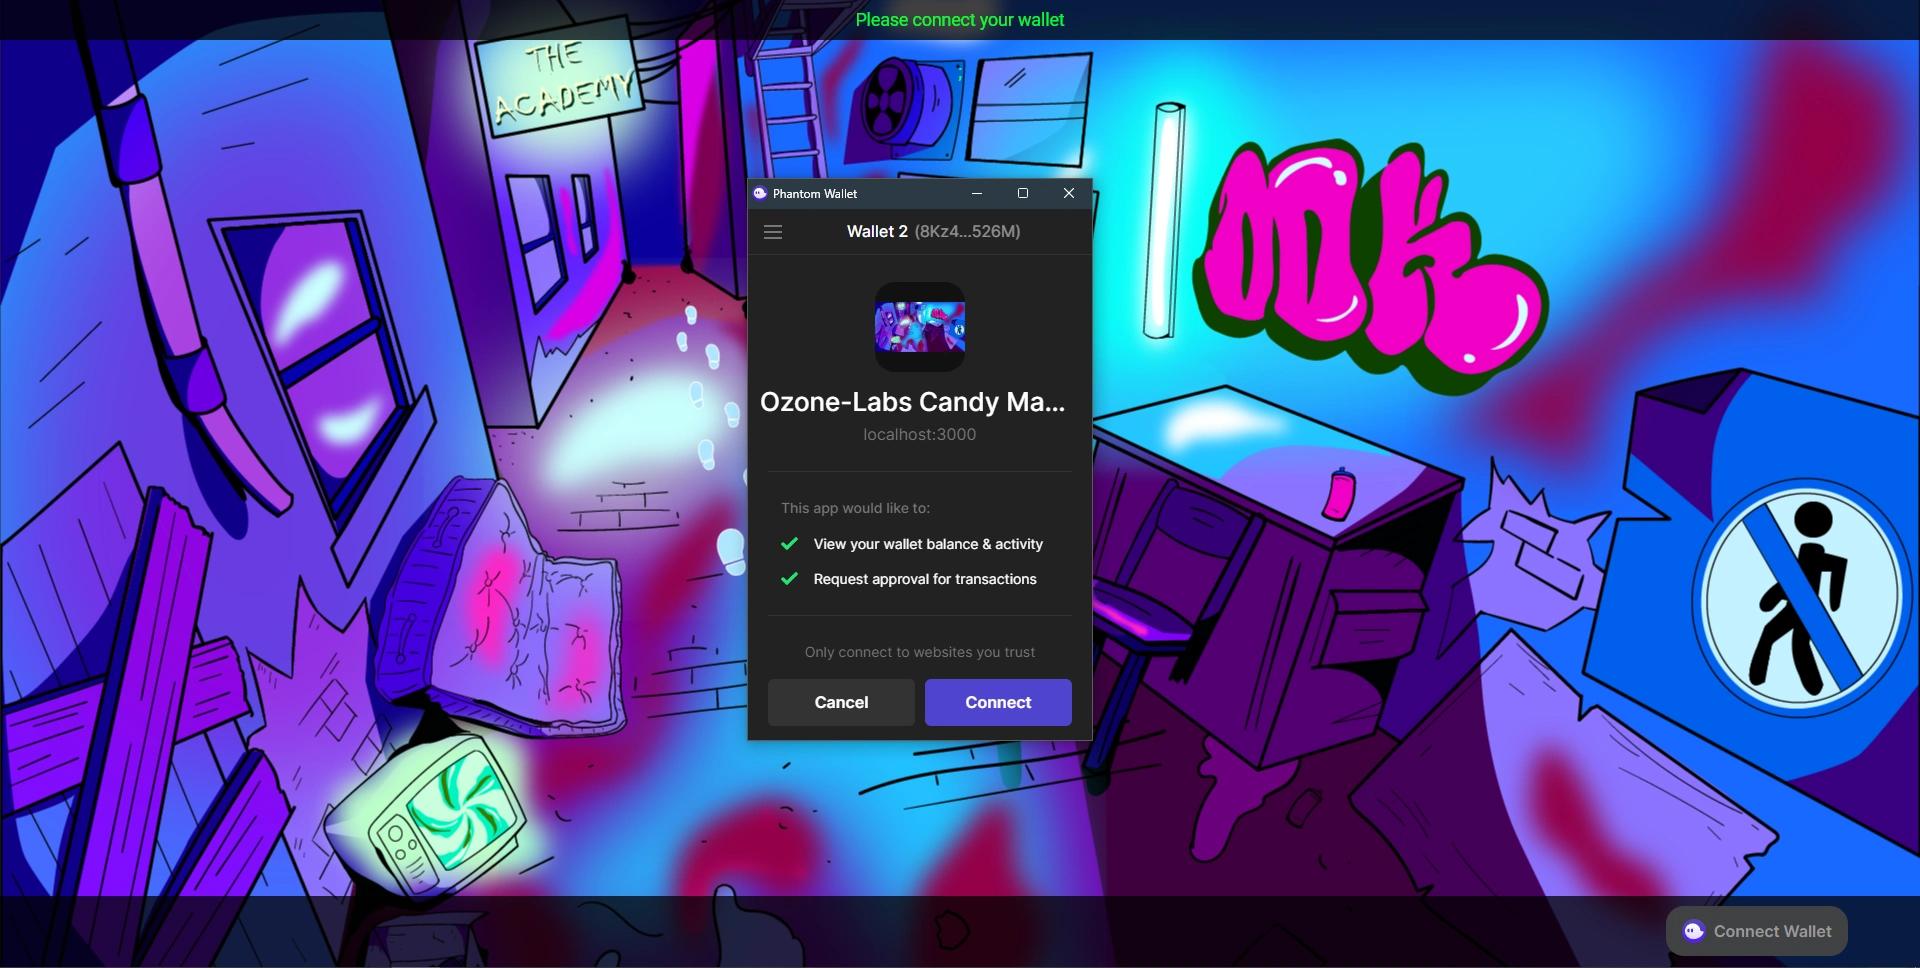Click "Request approval for transactions" text
The width and height of the screenshot is (1920, 968).
click(x=925, y=579)
